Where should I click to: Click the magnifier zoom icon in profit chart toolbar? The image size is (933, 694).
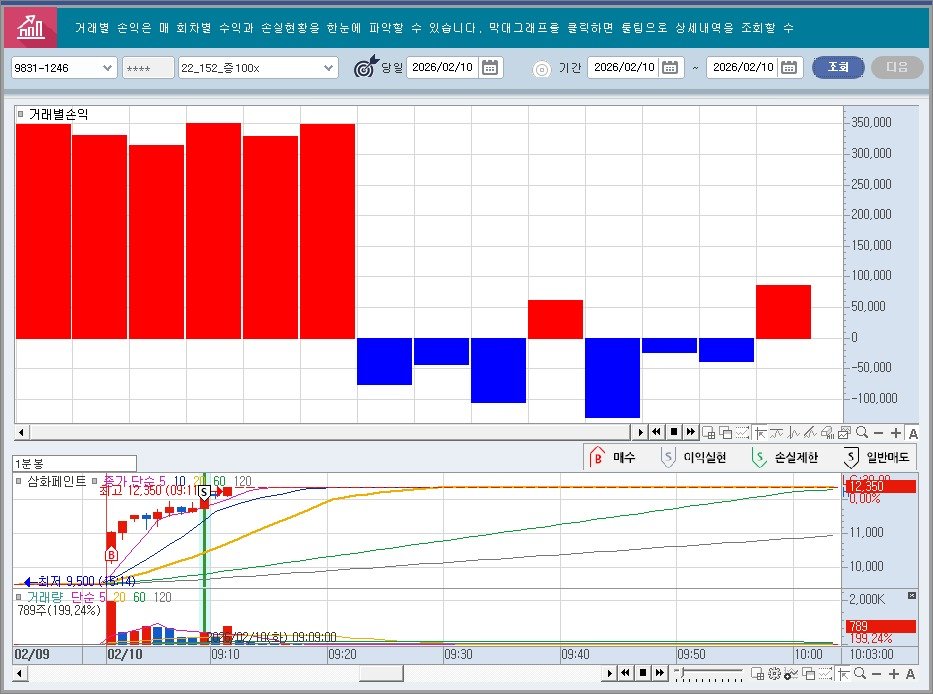[861, 432]
